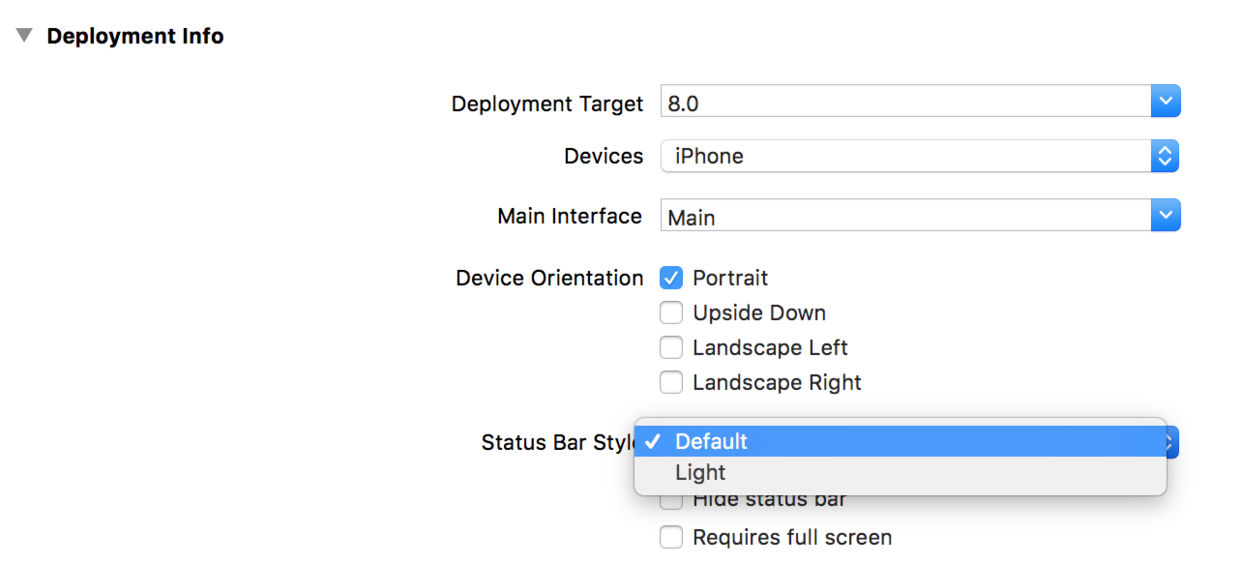
Task: Enable the Requires full screen checkbox
Action: click(671, 537)
